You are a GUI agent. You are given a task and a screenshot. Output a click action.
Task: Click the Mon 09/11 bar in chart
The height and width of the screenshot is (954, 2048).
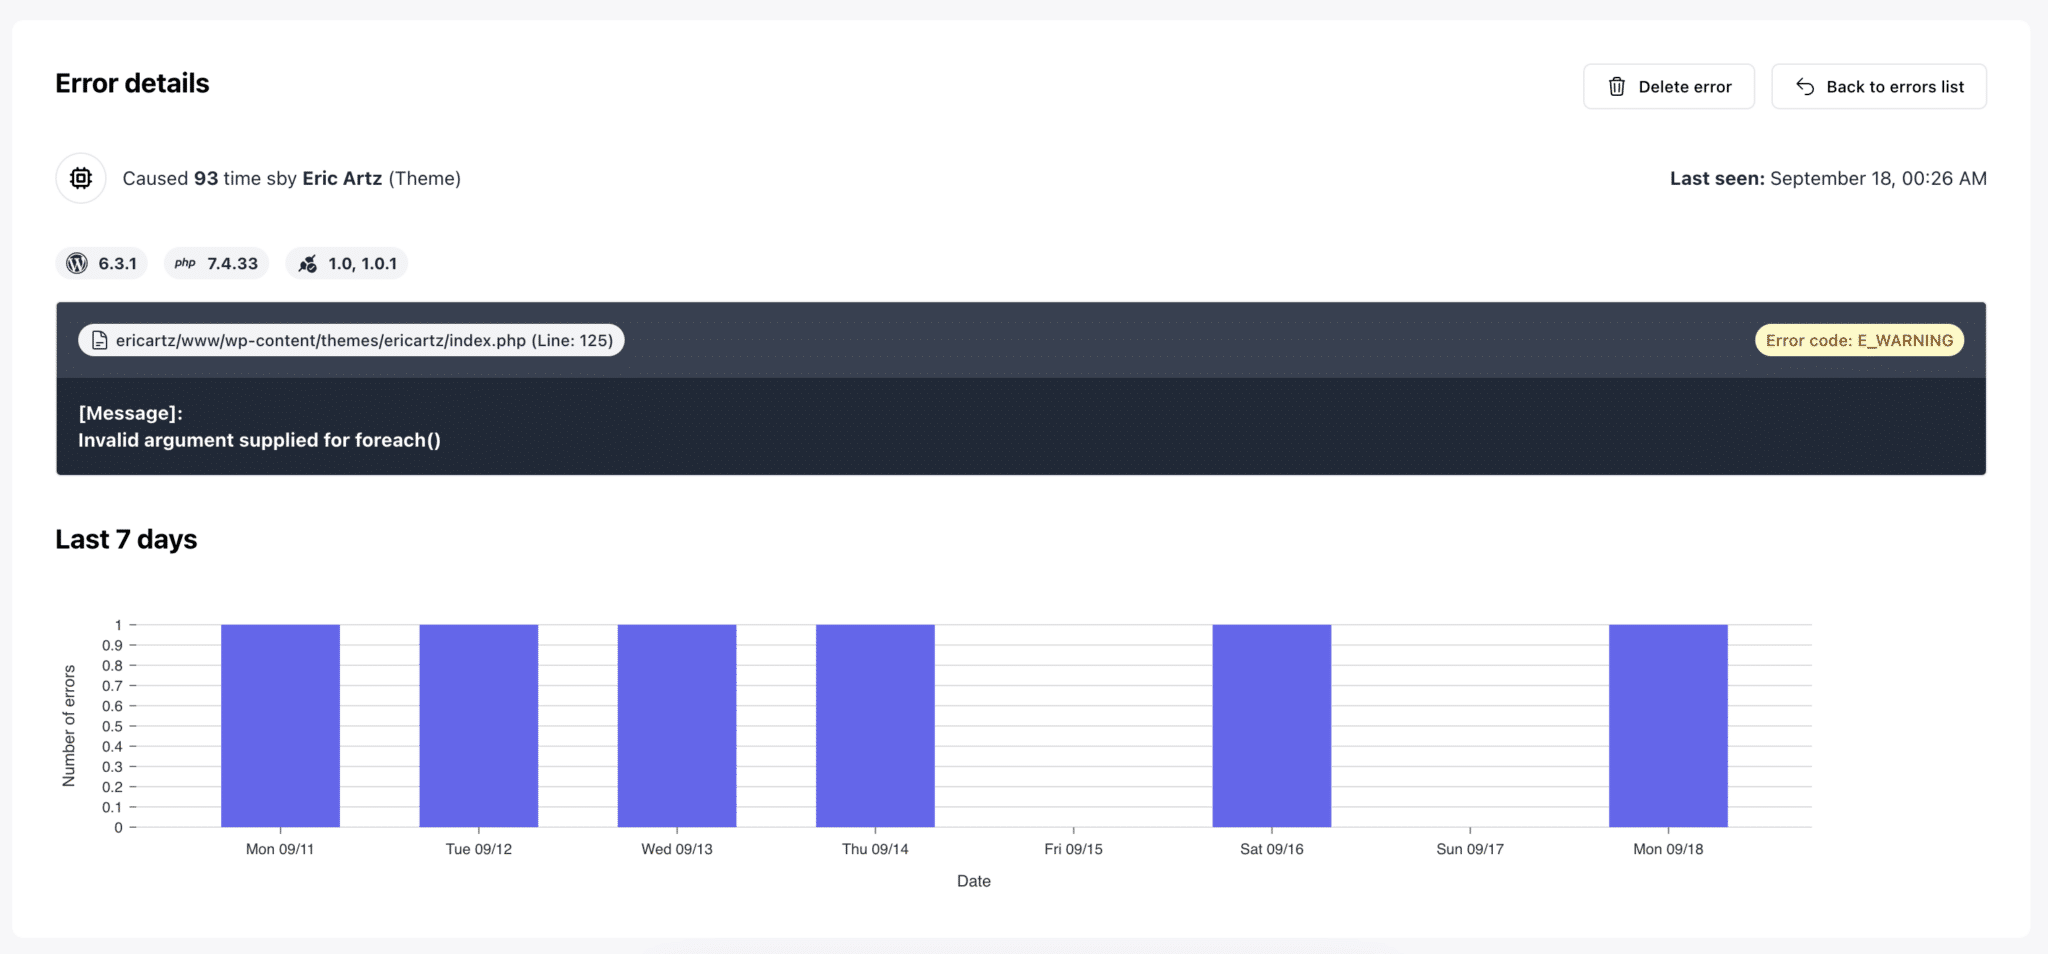280,726
